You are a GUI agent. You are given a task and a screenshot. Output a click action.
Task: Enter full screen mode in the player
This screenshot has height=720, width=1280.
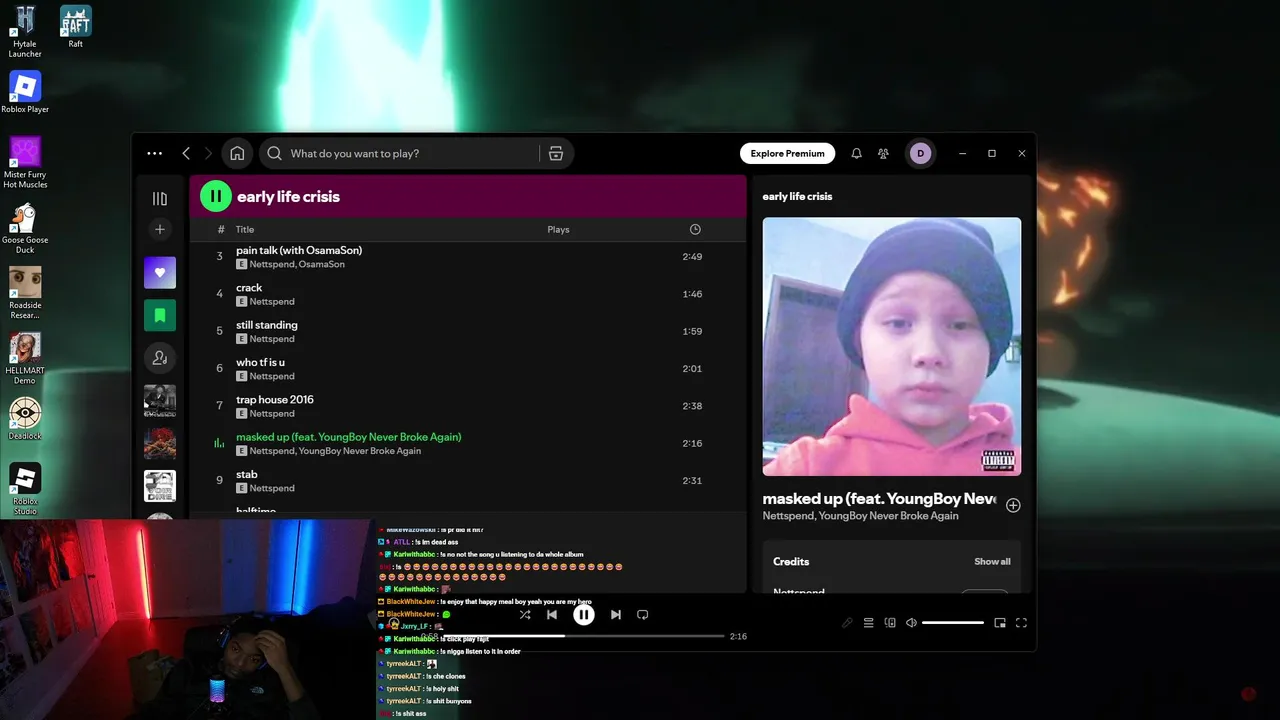(x=1021, y=623)
